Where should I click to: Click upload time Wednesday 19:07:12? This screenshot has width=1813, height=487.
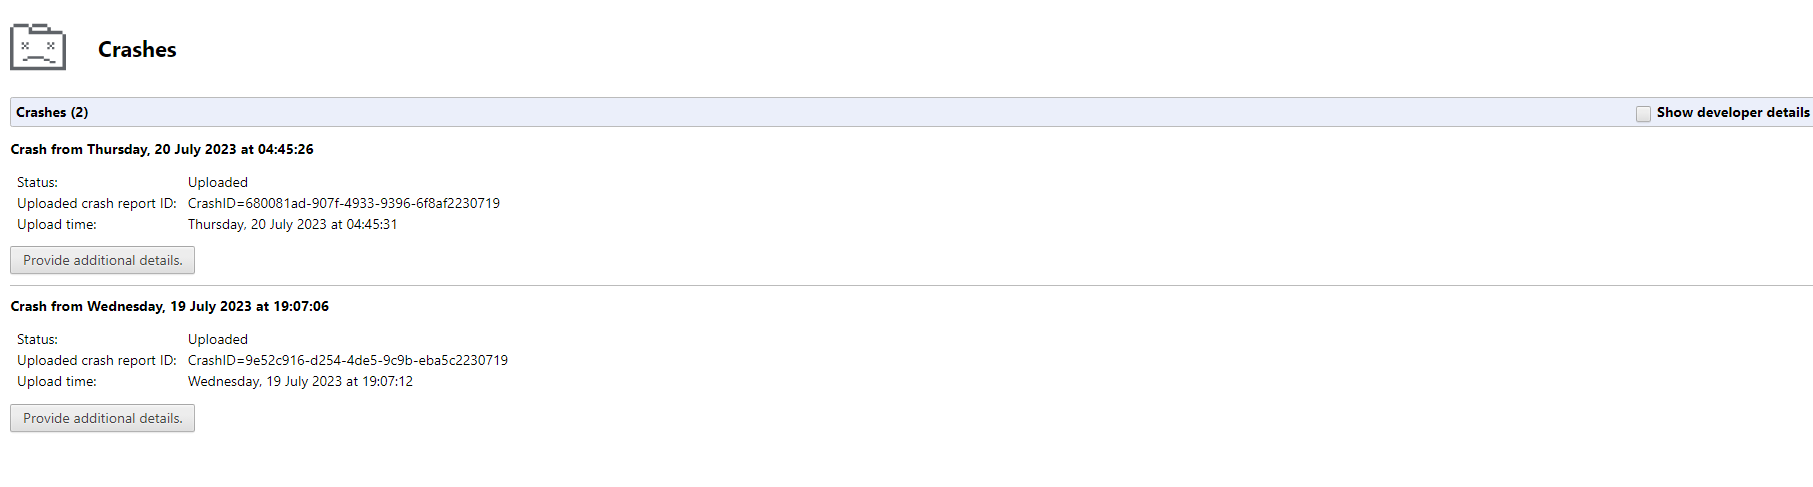[300, 381]
